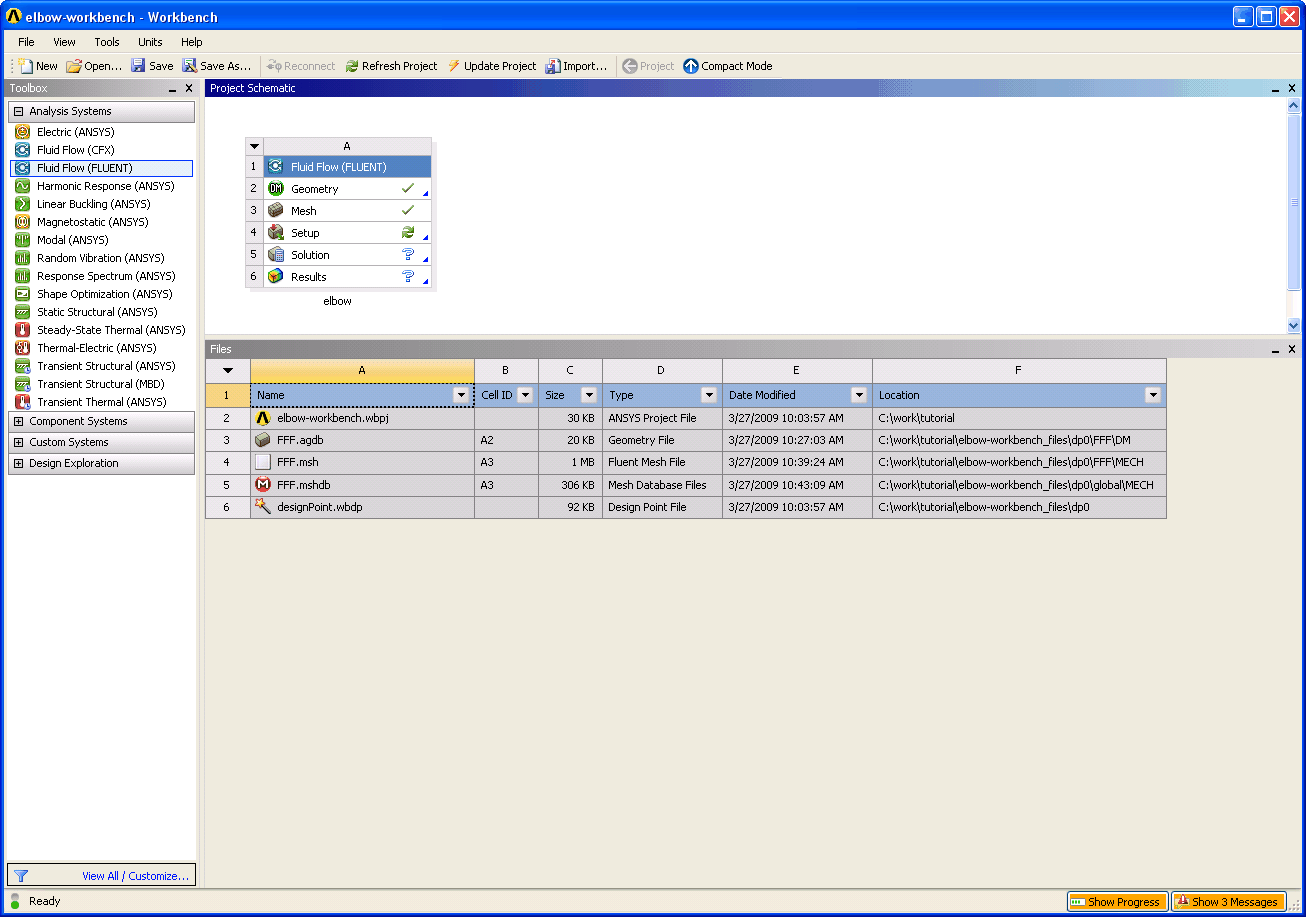The height and width of the screenshot is (917, 1306).
Task: Select the Fluid Flow (CFX) system icon
Action: pos(22,150)
